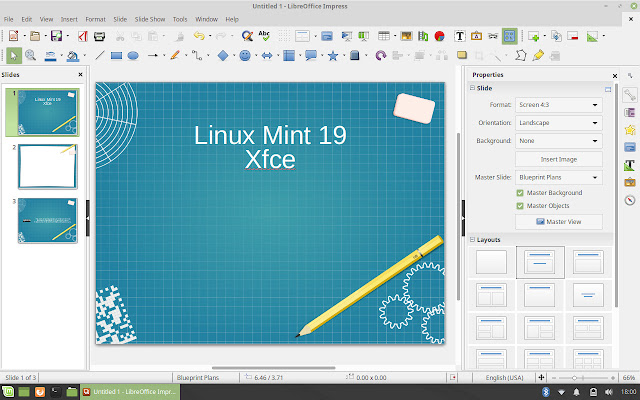
Task: Click the New presentation icon
Action: [x=13, y=36]
